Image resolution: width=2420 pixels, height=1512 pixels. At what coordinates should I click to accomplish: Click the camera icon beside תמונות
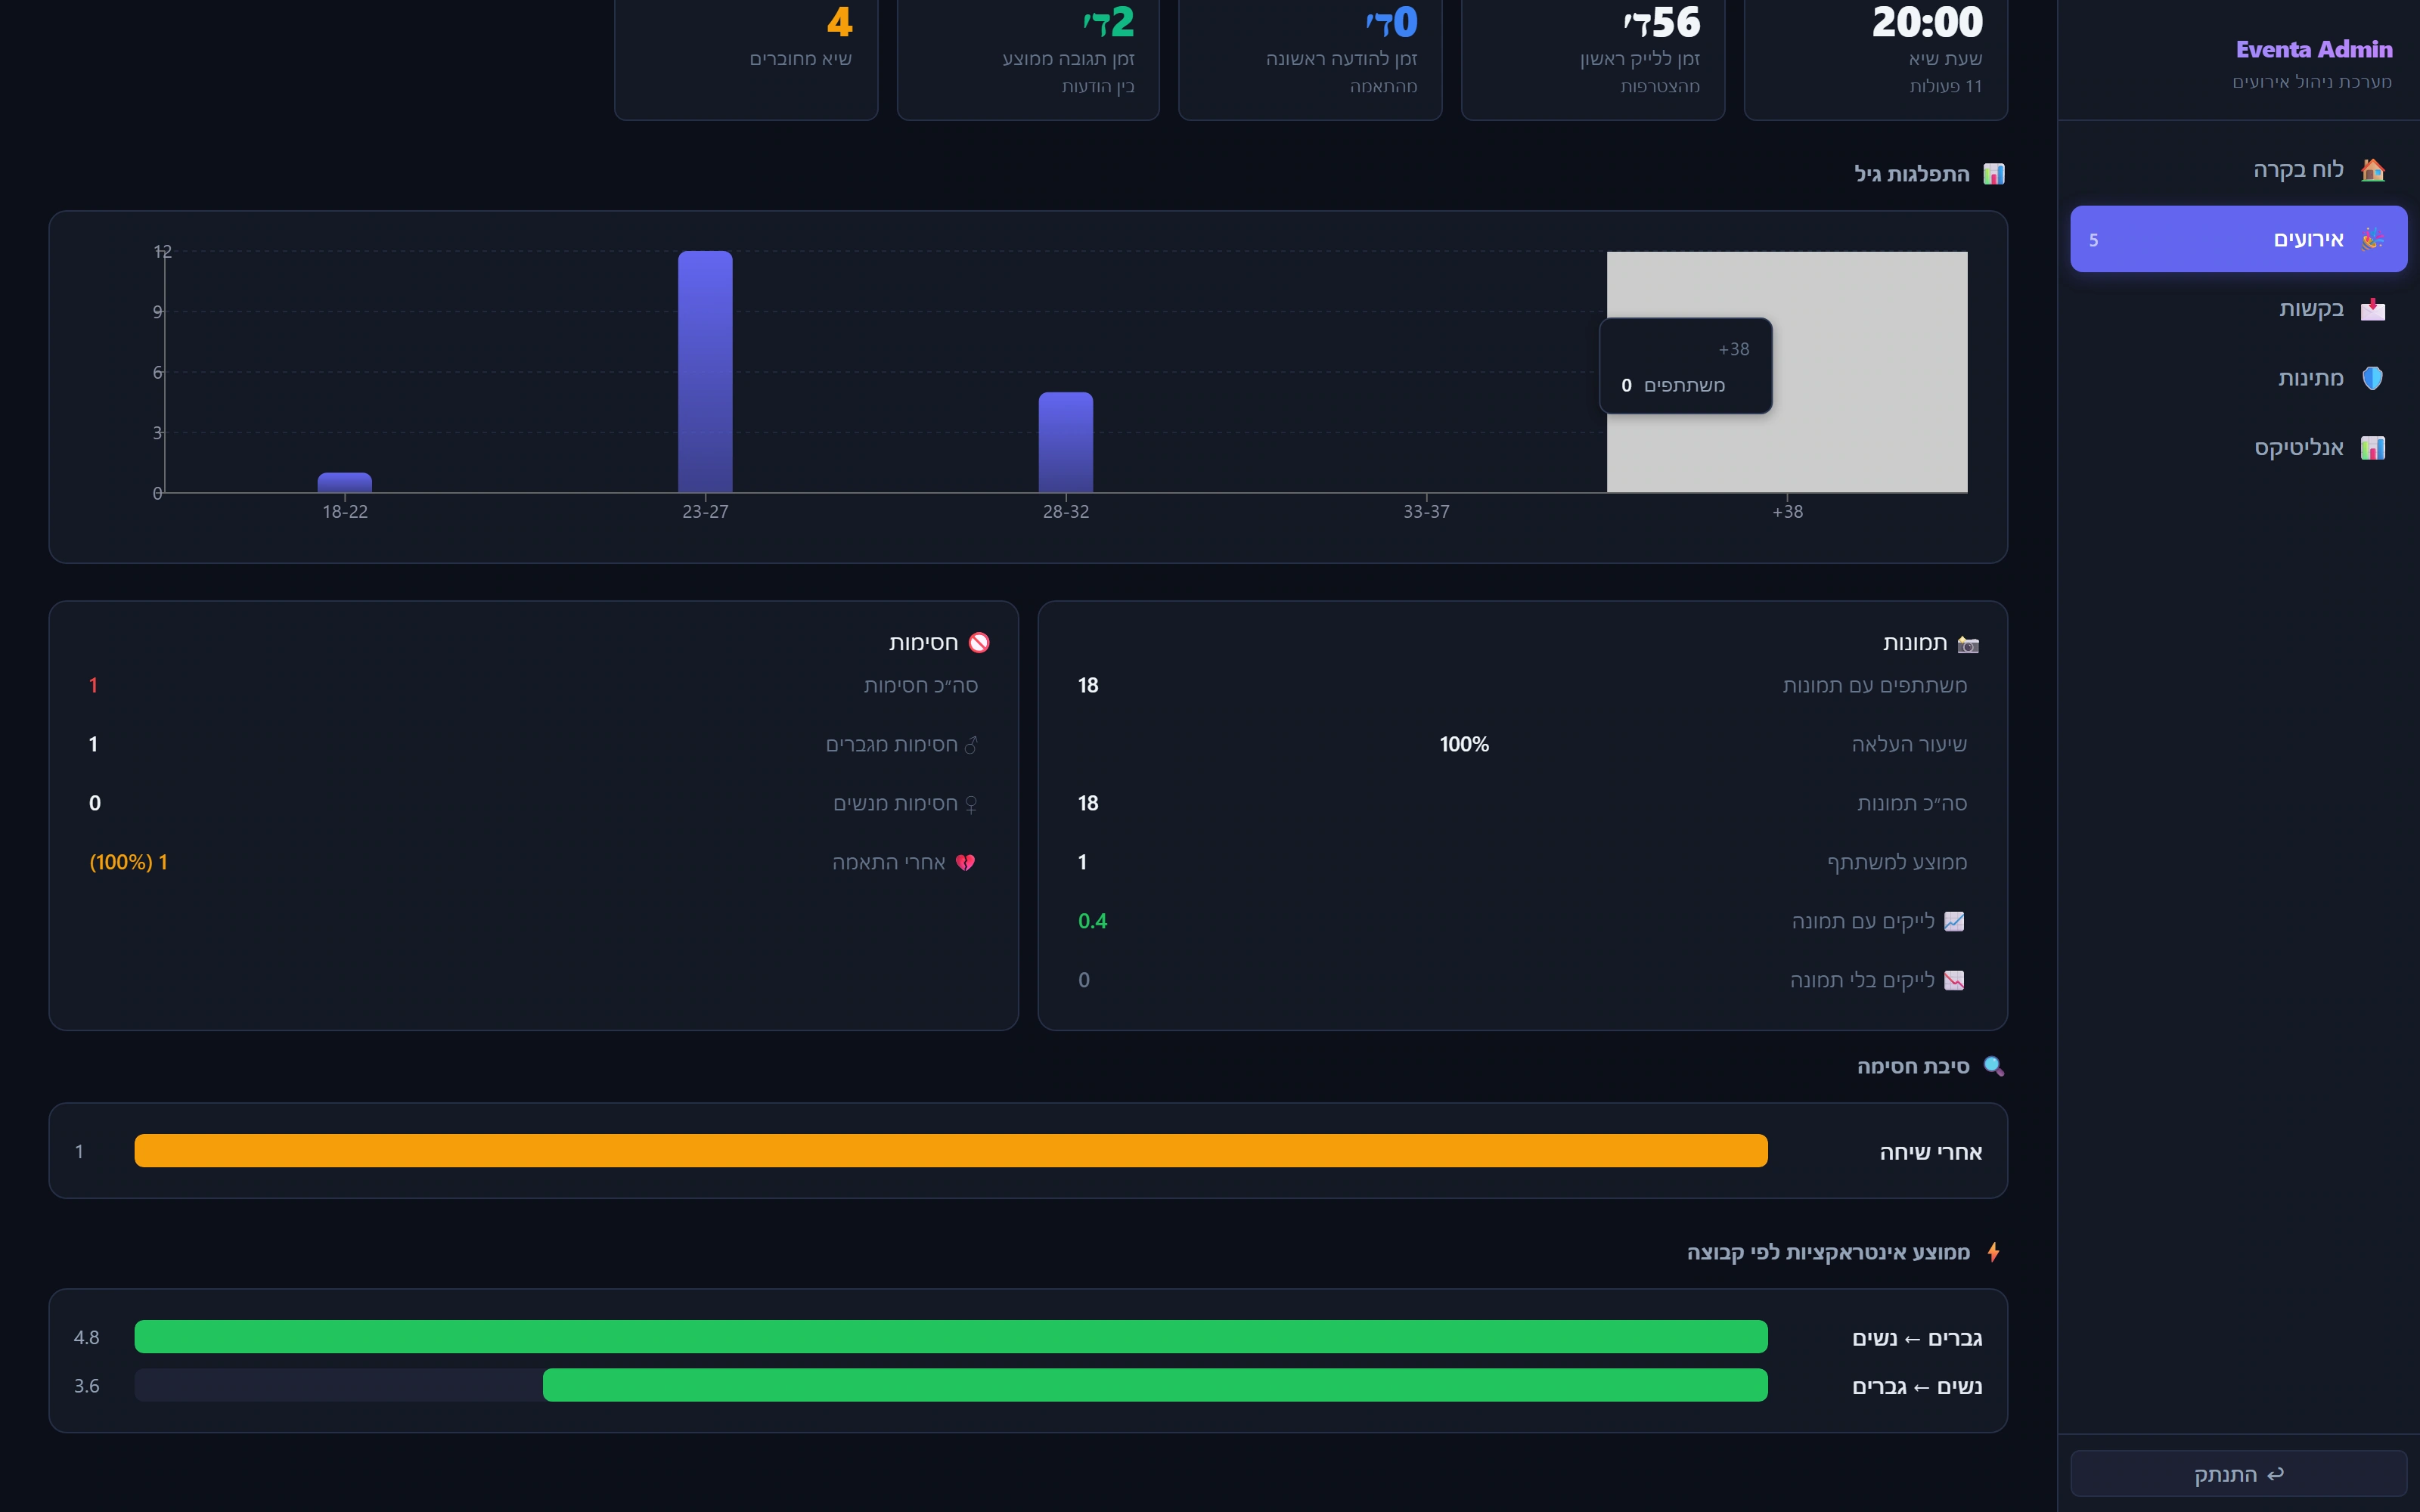(x=1967, y=643)
